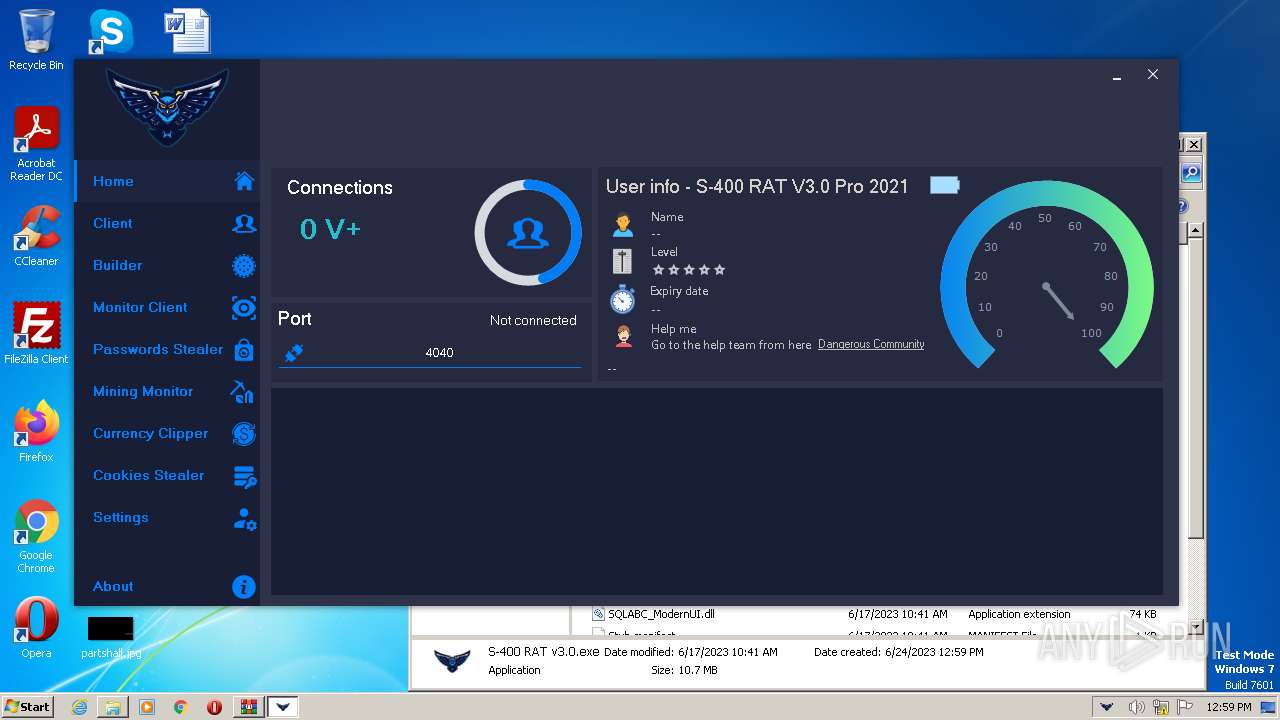This screenshot has width=1280, height=720.
Task: Click the Expiry date stopwatch icon
Action: coord(623,298)
